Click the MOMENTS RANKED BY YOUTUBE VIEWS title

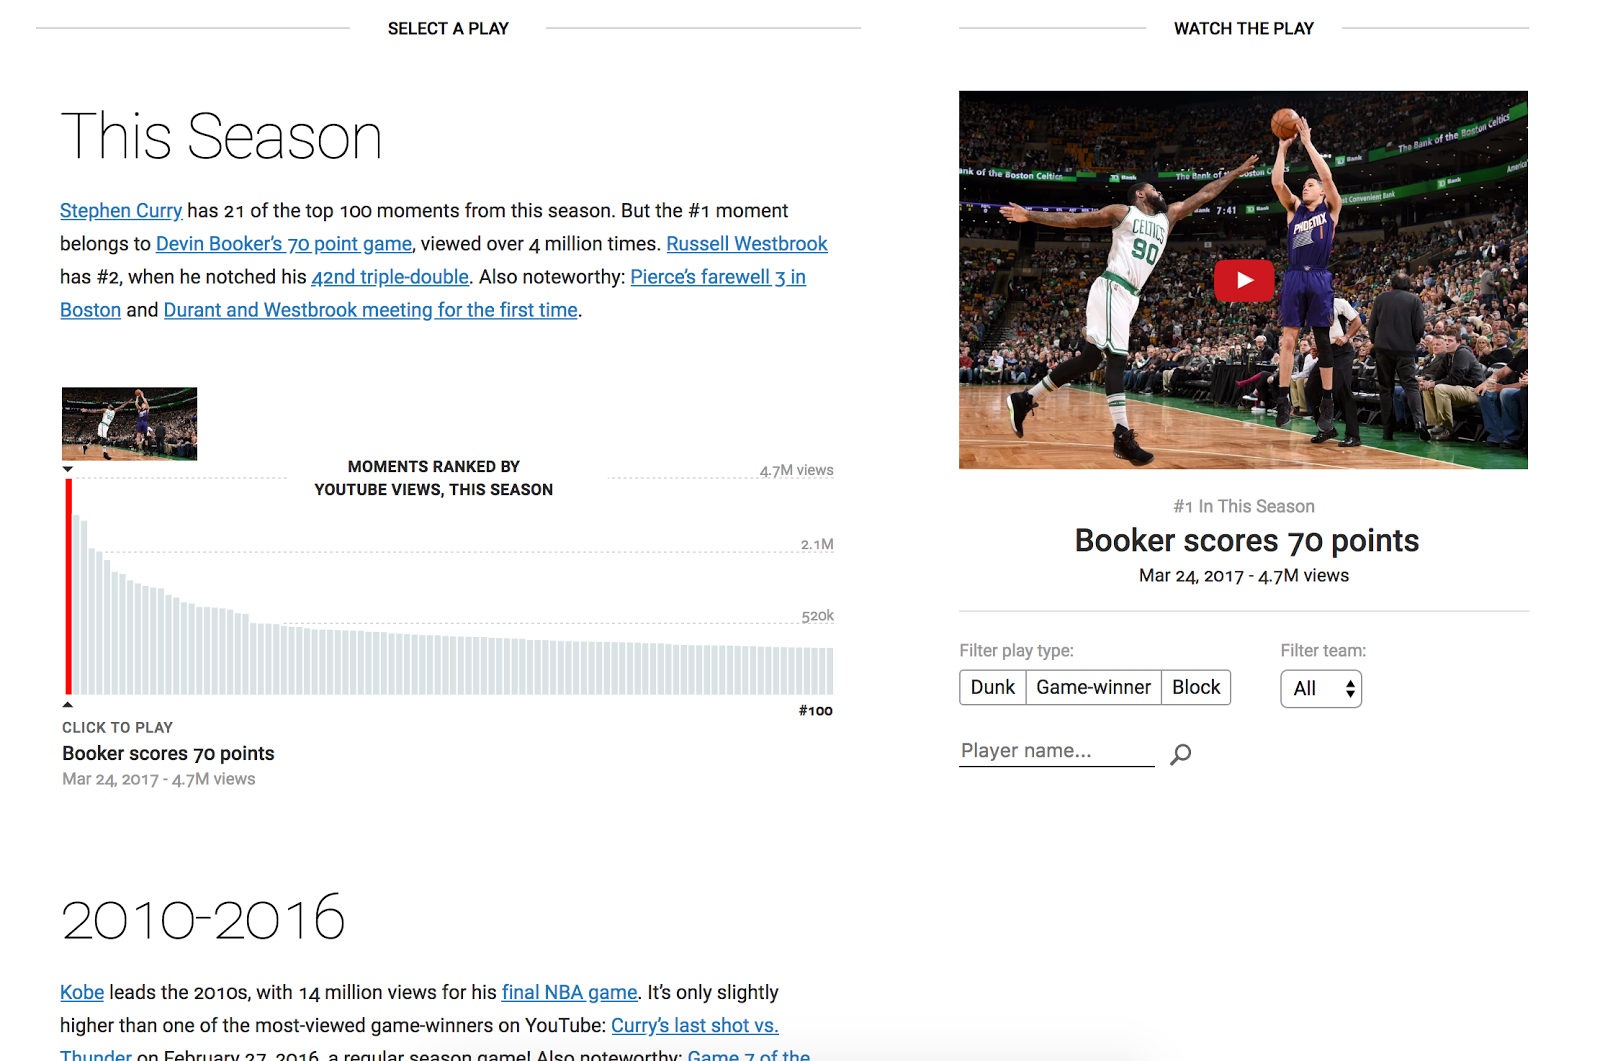click(434, 478)
